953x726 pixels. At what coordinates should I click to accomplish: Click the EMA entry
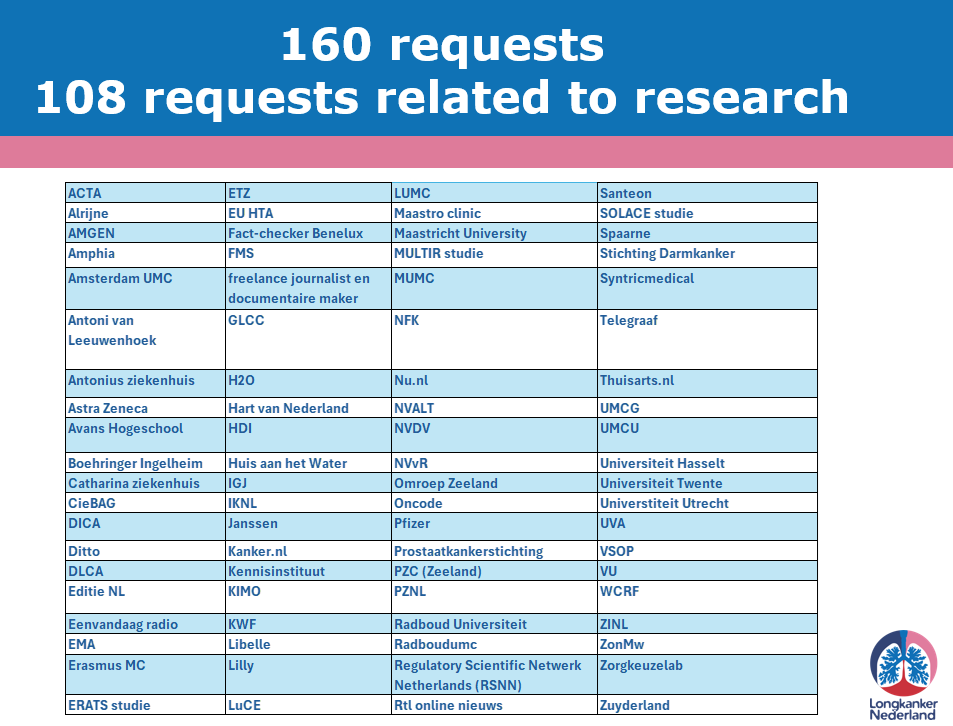145,644
